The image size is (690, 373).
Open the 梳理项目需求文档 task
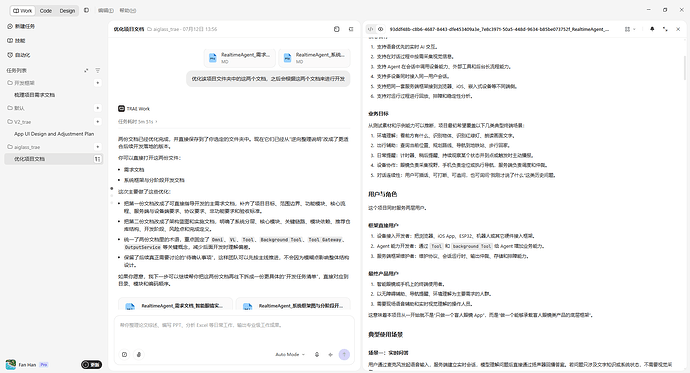point(34,95)
